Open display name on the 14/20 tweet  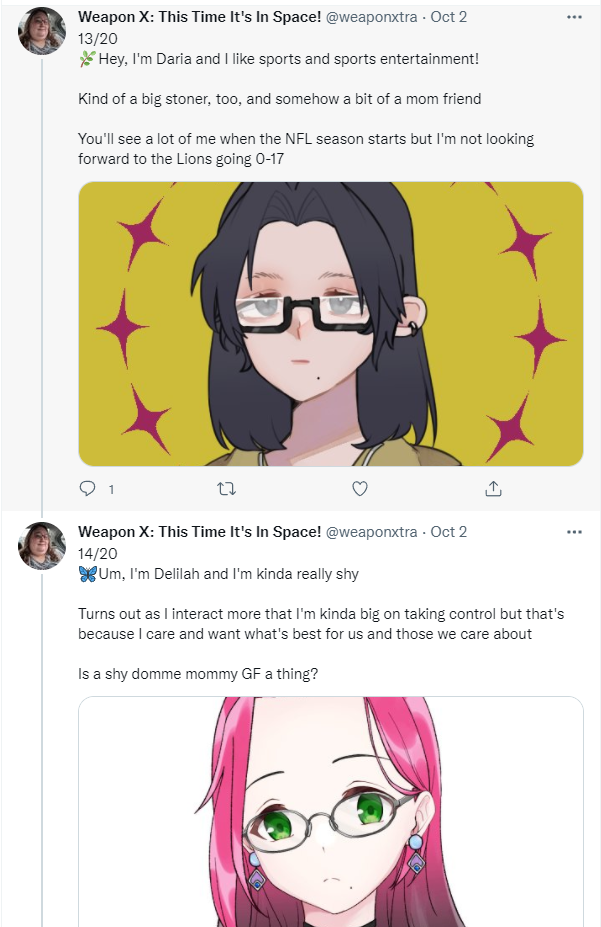point(200,532)
